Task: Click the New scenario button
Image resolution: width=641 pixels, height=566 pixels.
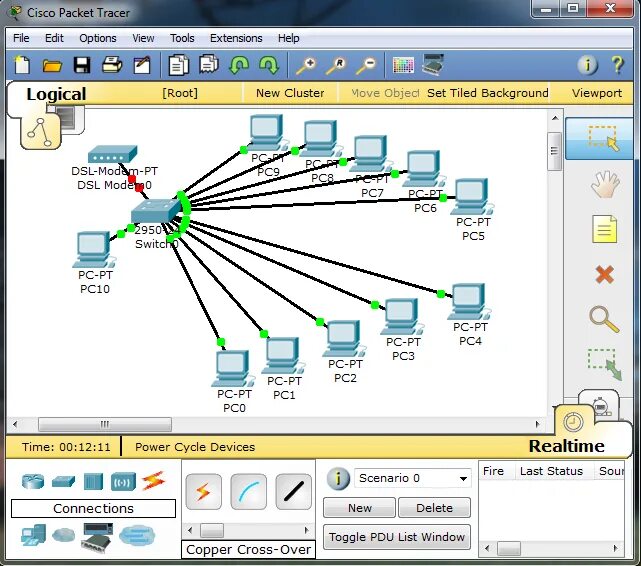Action: pos(360,508)
